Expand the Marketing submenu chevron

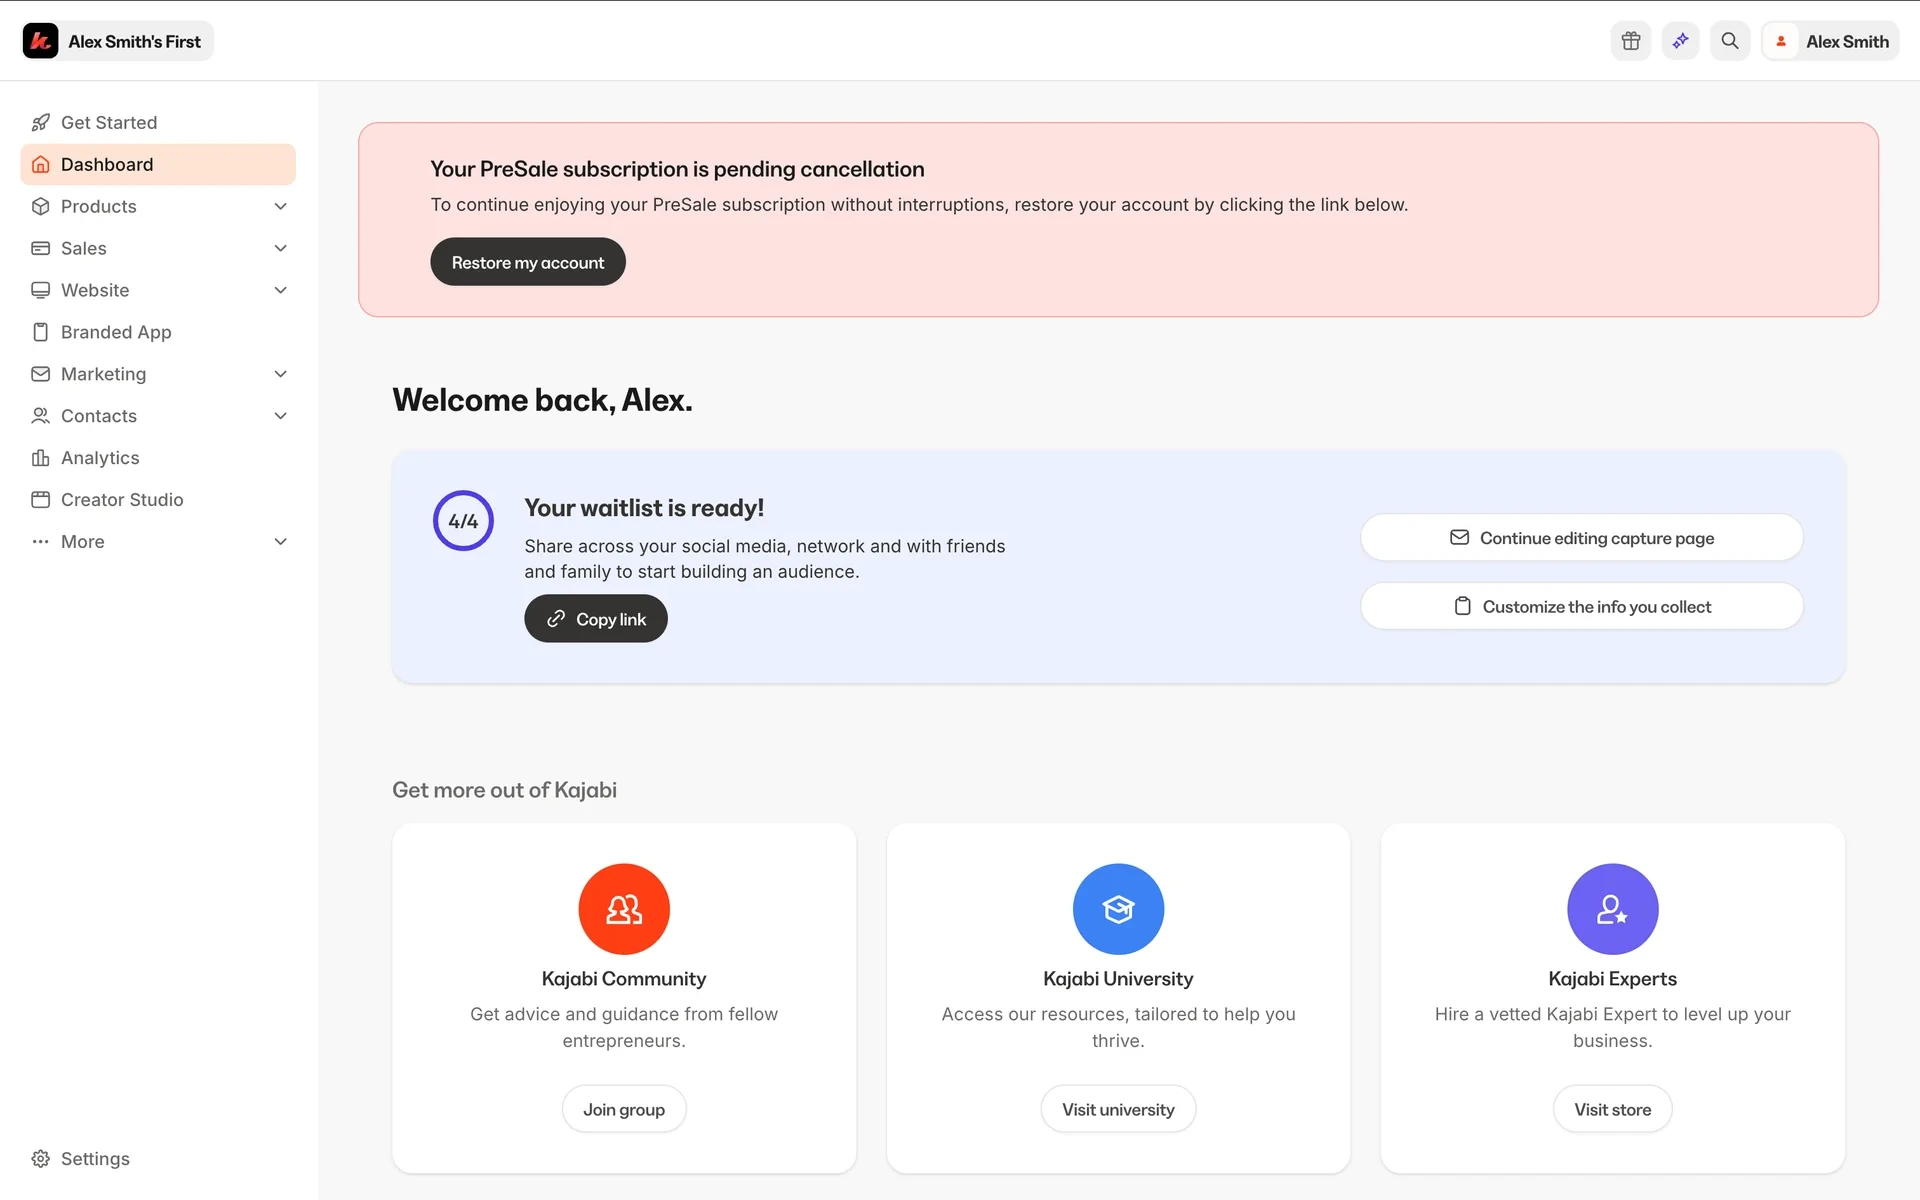[x=281, y=374]
